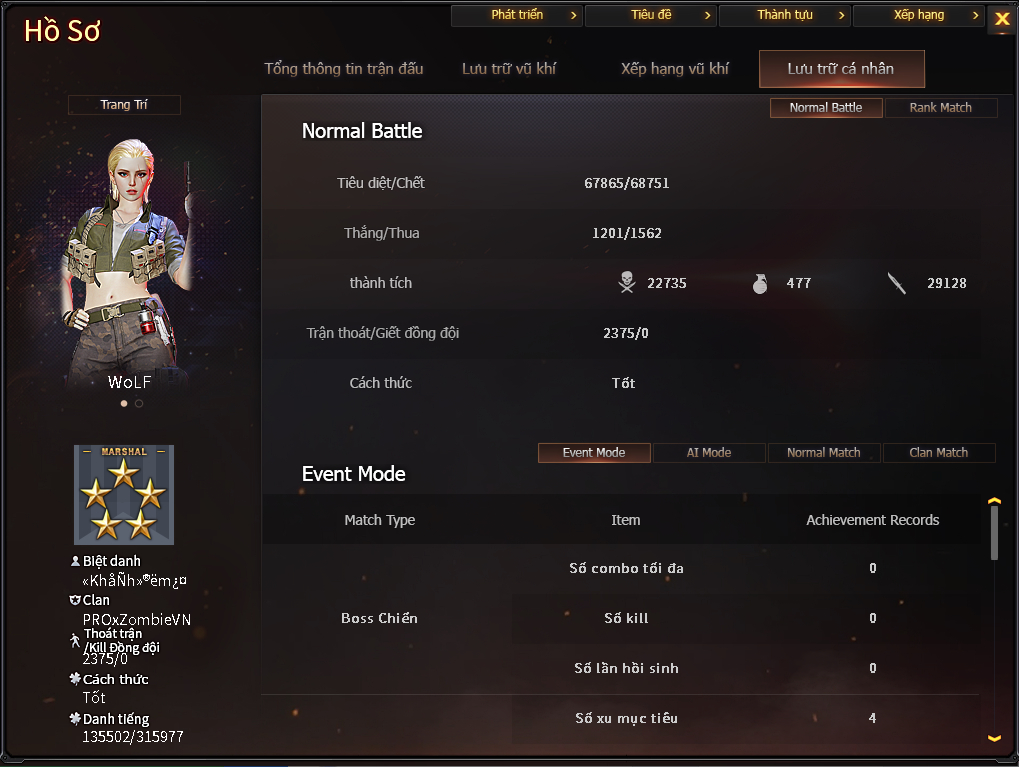Click the skull headshot stat icon

point(626,283)
